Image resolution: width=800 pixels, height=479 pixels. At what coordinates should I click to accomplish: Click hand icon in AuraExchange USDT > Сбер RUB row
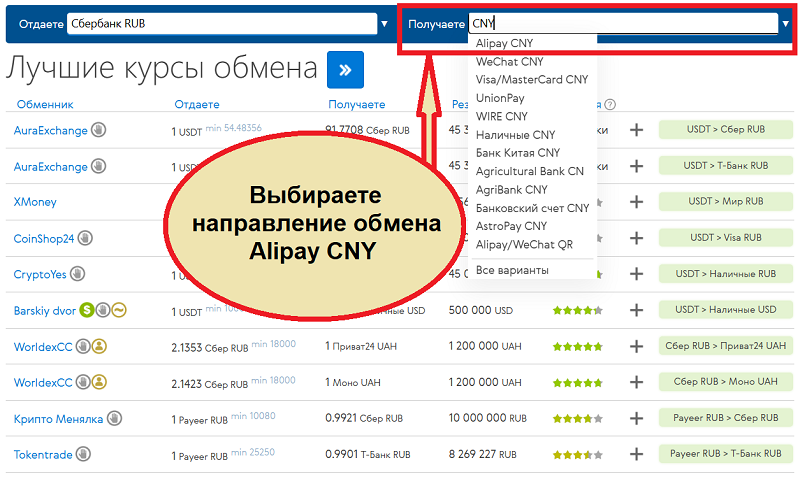pyautogui.click(x=98, y=130)
